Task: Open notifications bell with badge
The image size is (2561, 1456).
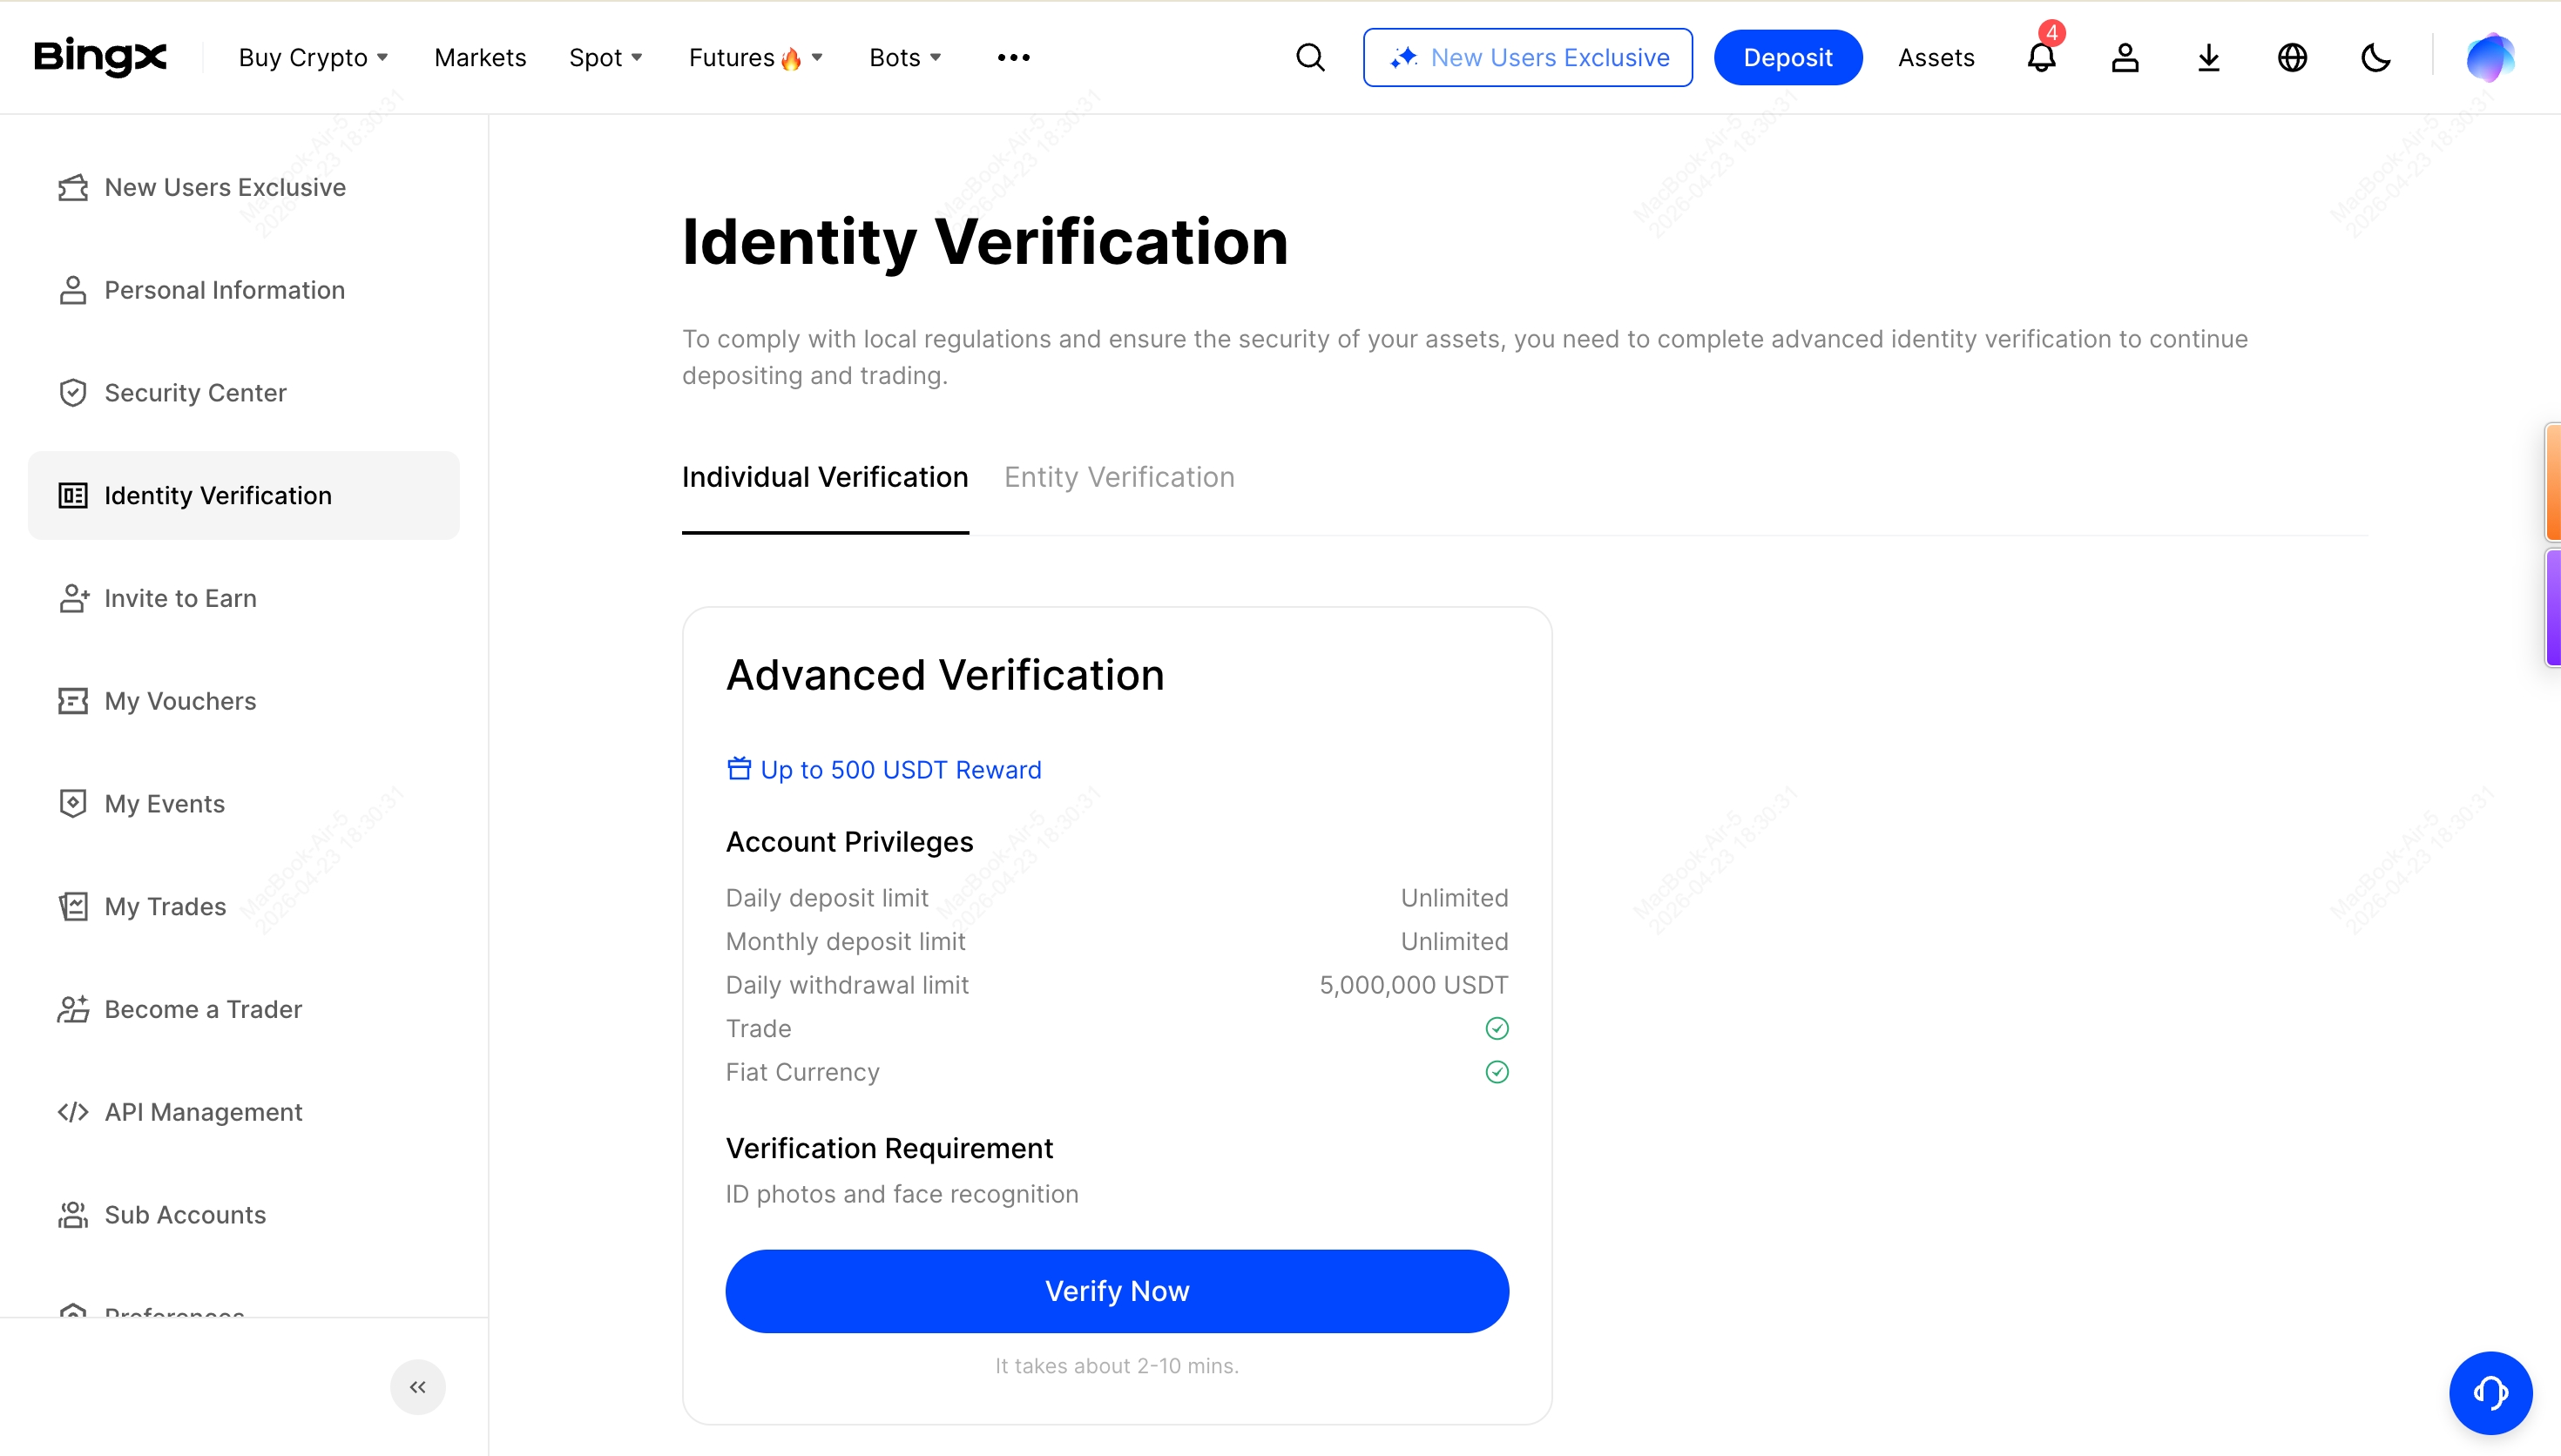Action: point(2041,58)
